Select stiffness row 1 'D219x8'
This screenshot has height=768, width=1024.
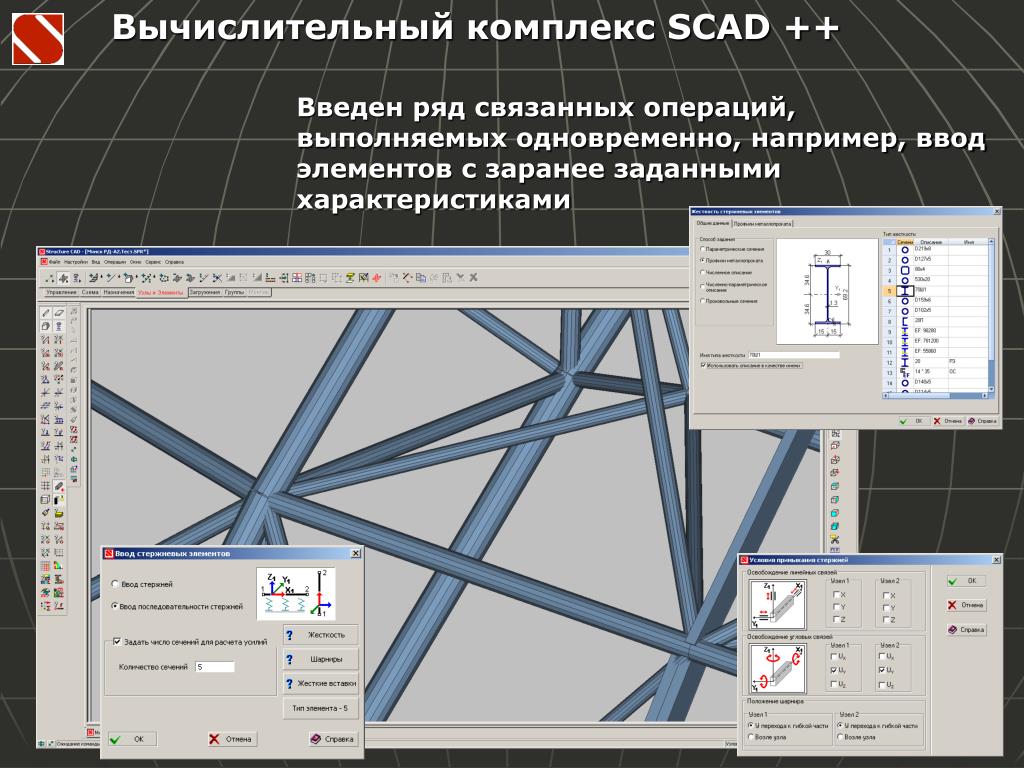point(935,250)
